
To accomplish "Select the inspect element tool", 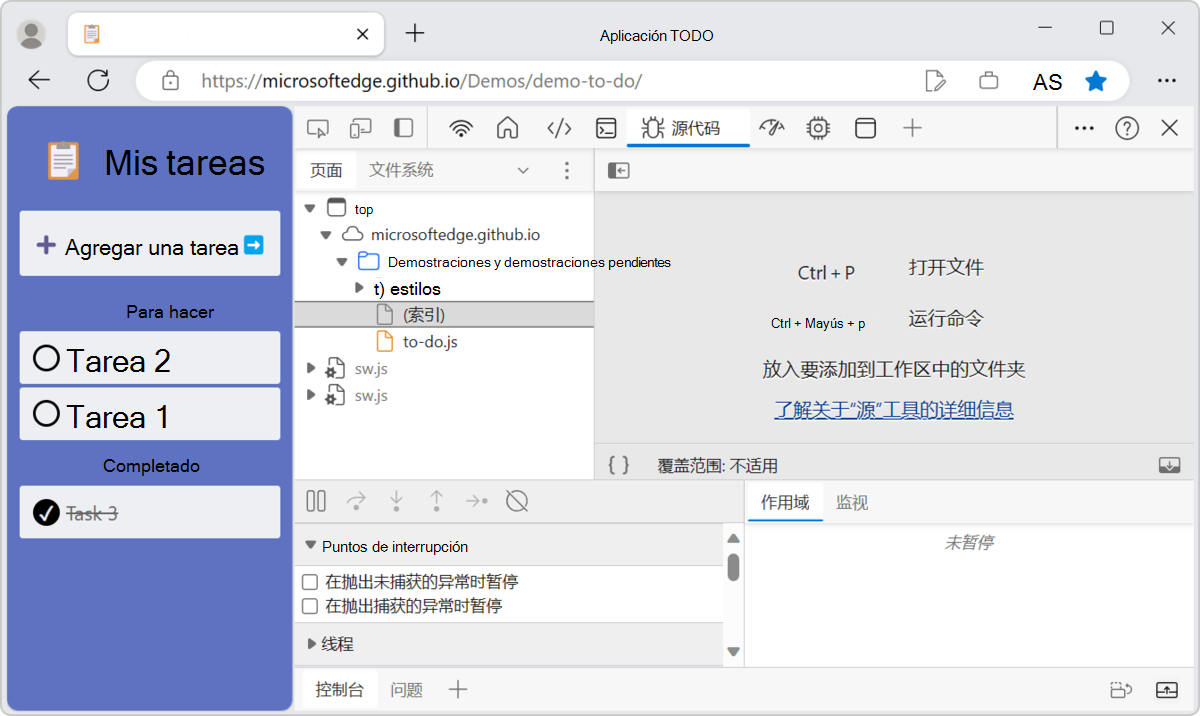I will point(317,128).
